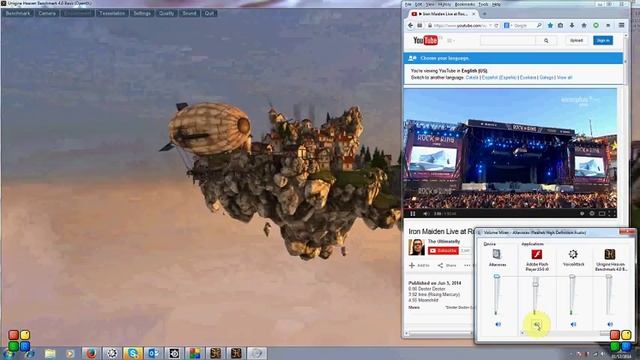Viewport: 640px width, 360px height.
Task: Click the YouTube Upload button
Action: click(576, 40)
